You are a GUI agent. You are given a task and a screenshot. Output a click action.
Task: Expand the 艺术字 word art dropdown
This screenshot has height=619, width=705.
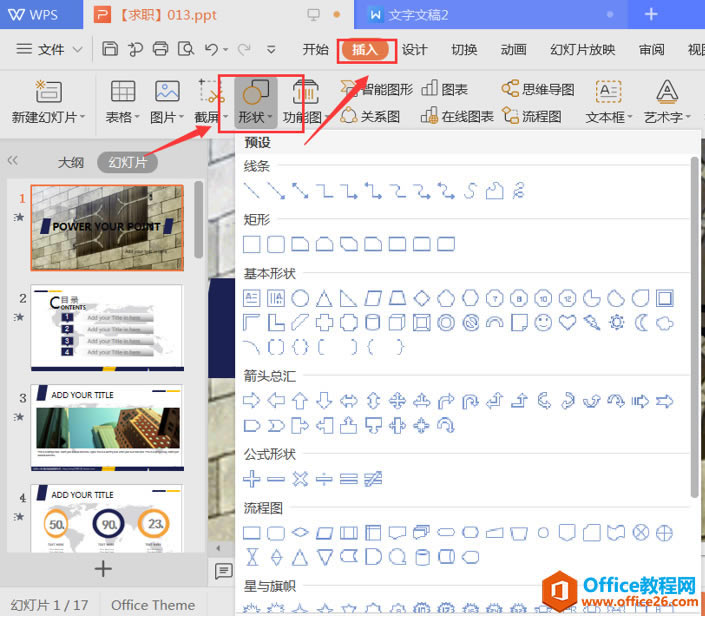pyautogui.click(x=668, y=116)
